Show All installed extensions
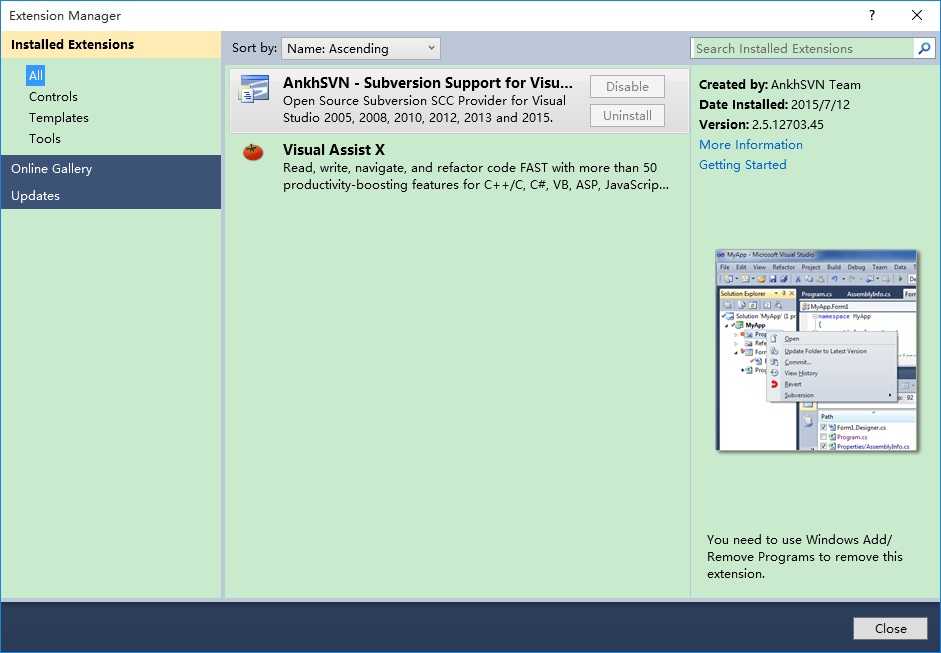This screenshot has width=941, height=653. [x=35, y=76]
